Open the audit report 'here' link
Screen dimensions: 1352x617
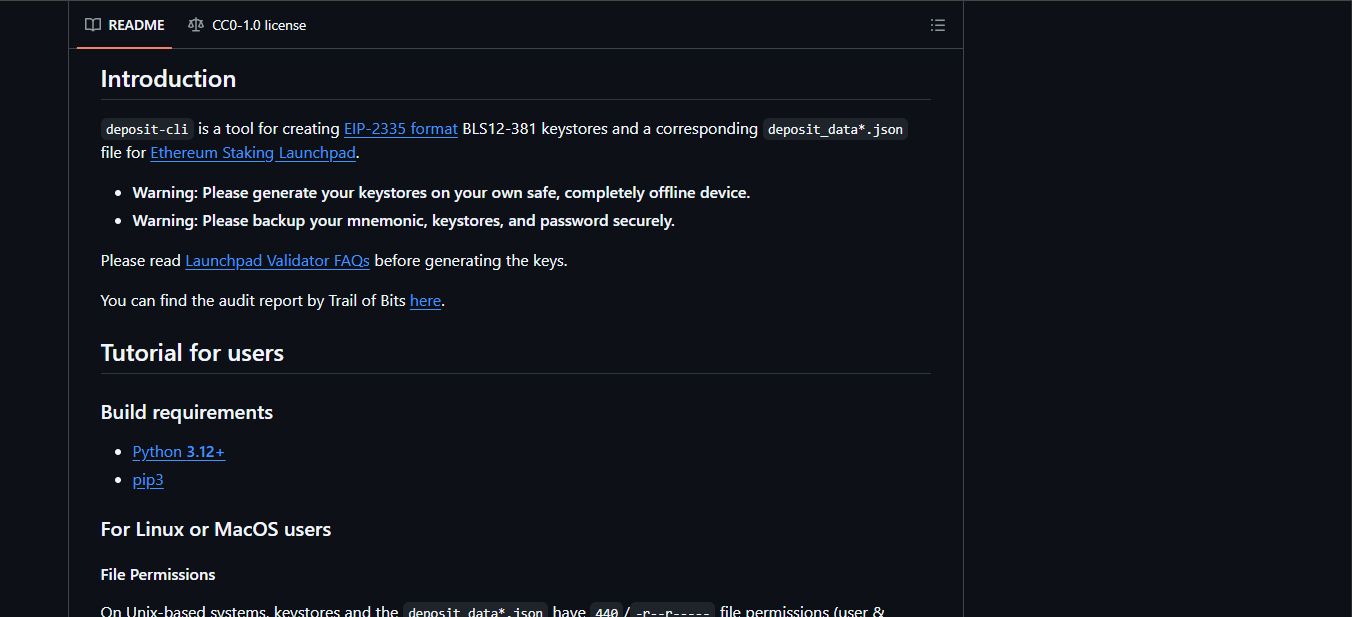tap(425, 301)
